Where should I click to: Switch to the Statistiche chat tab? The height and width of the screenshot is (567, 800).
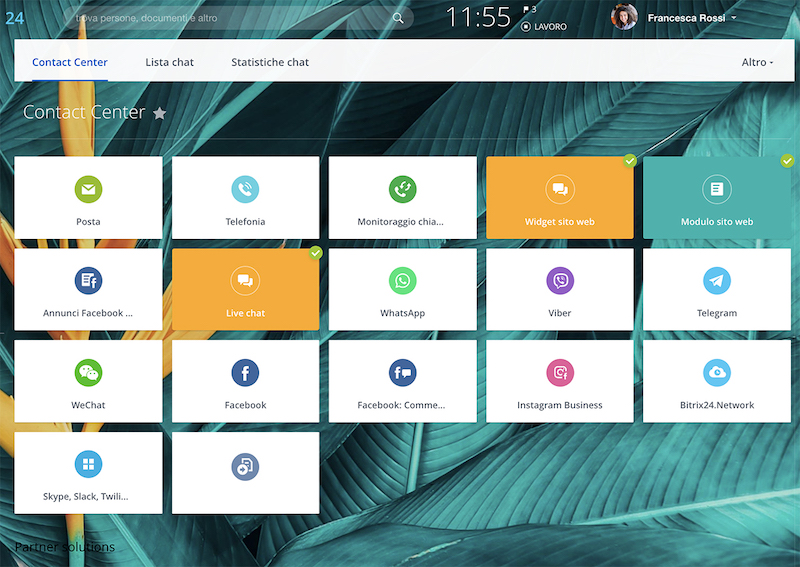pos(270,62)
